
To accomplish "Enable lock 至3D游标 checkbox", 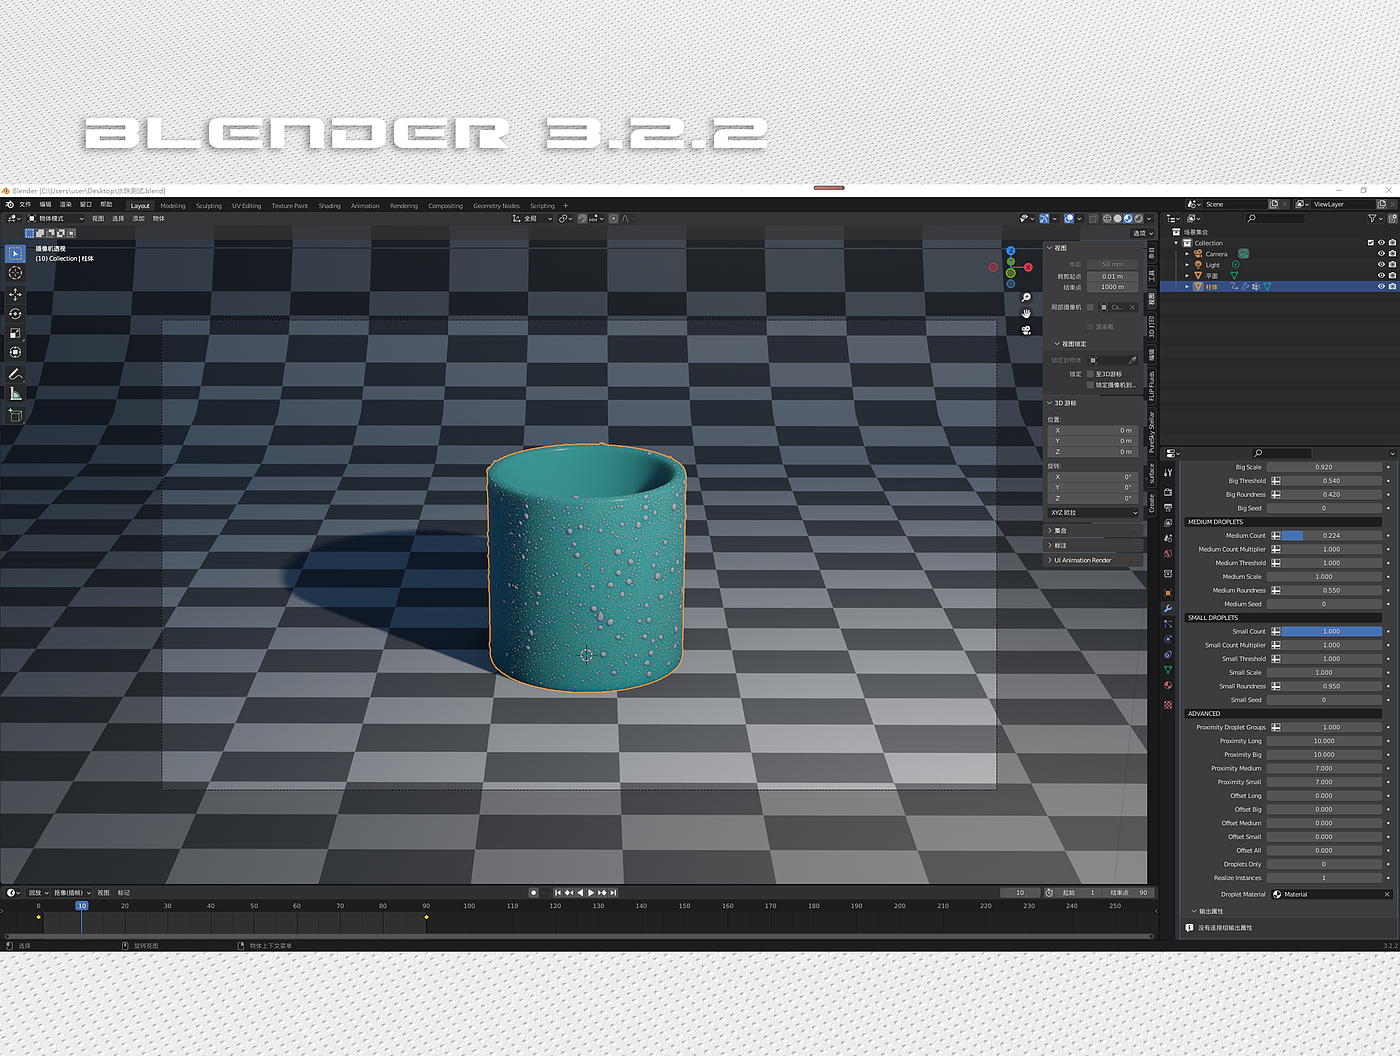I will [1090, 374].
